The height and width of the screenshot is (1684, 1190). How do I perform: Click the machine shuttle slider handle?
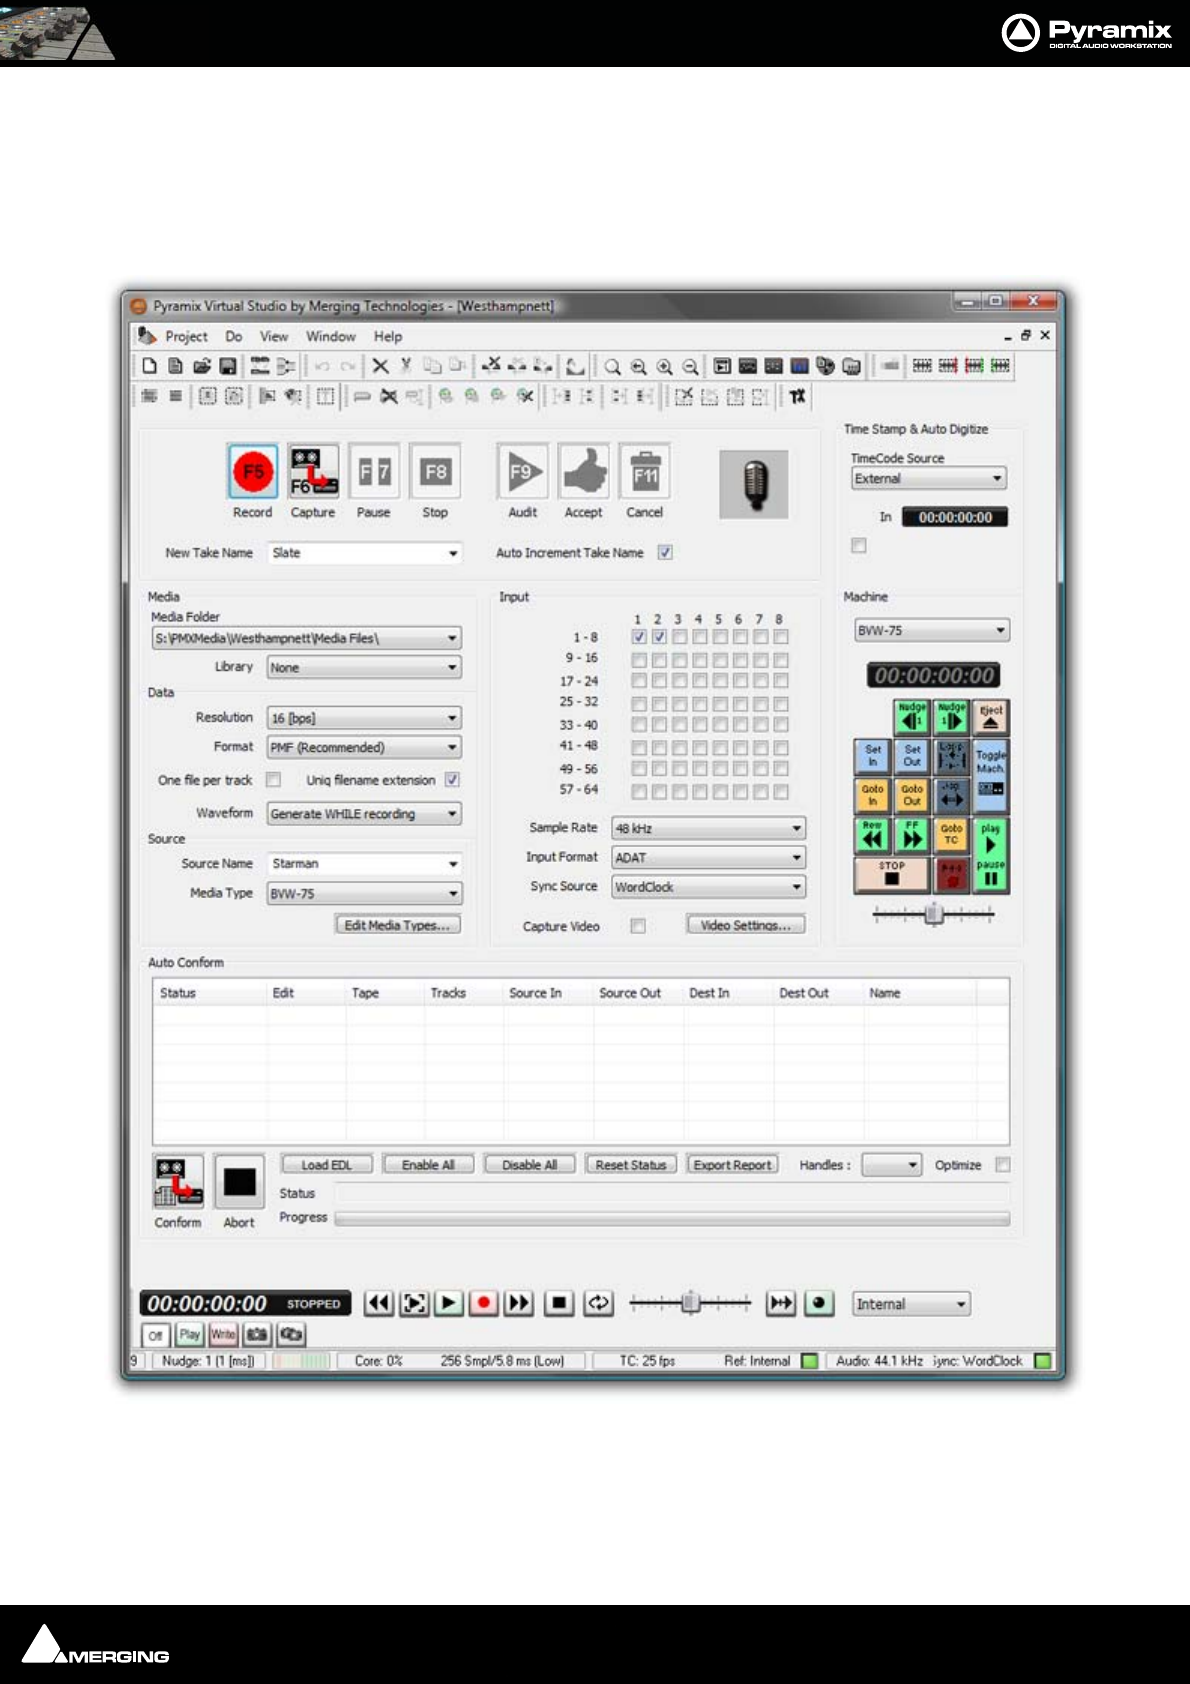934,914
